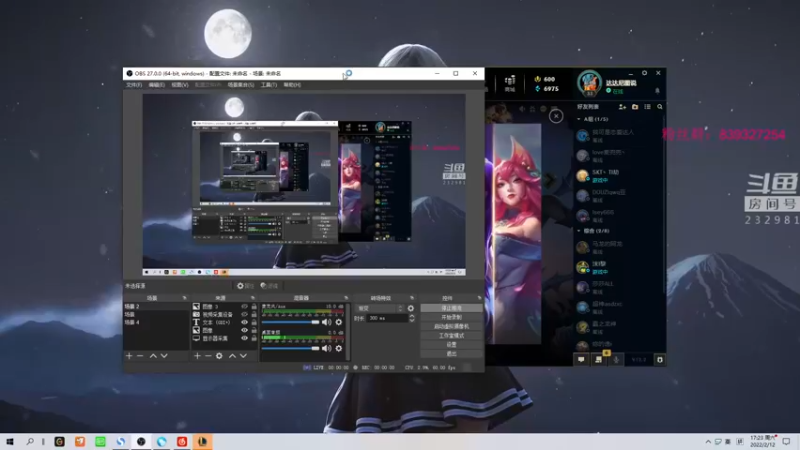
Task: Show hidden icons chevron in system tray
Action: click(x=708, y=442)
